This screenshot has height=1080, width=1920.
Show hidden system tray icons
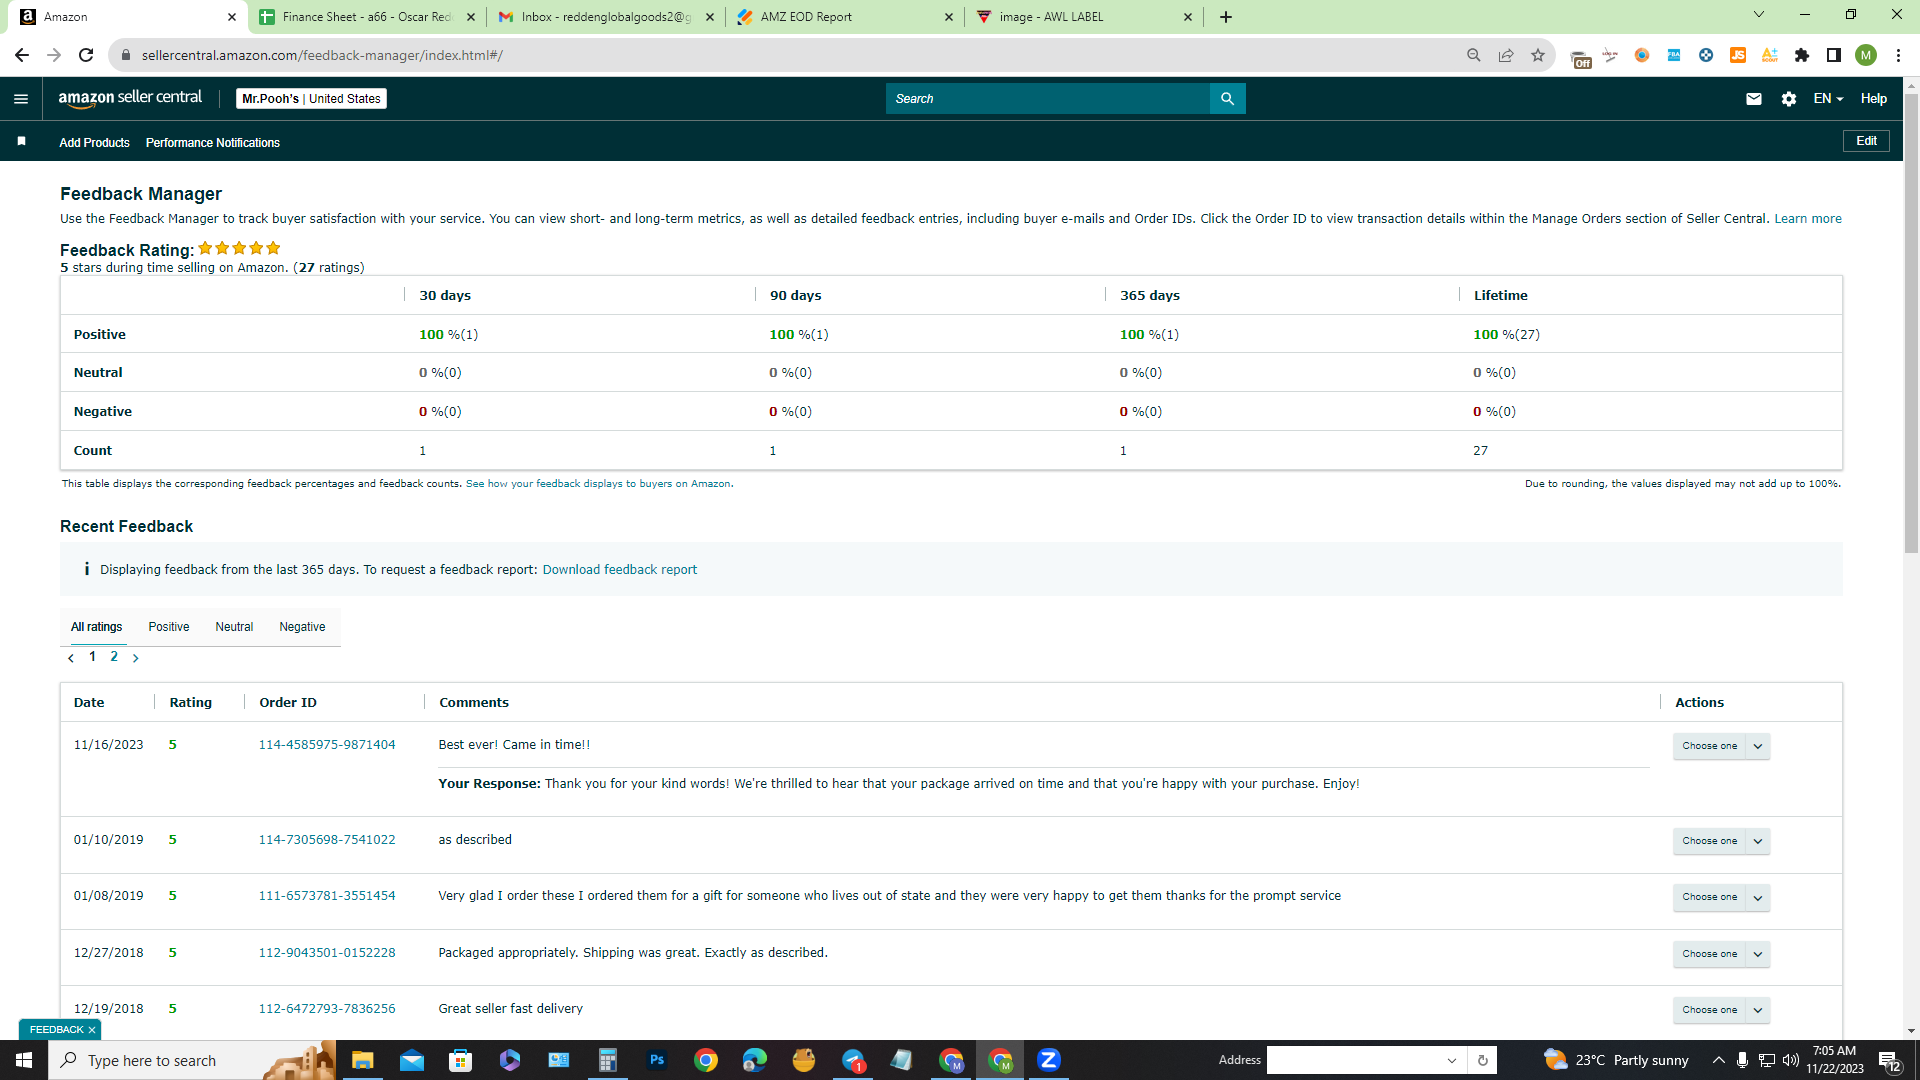(1718, 1060)
